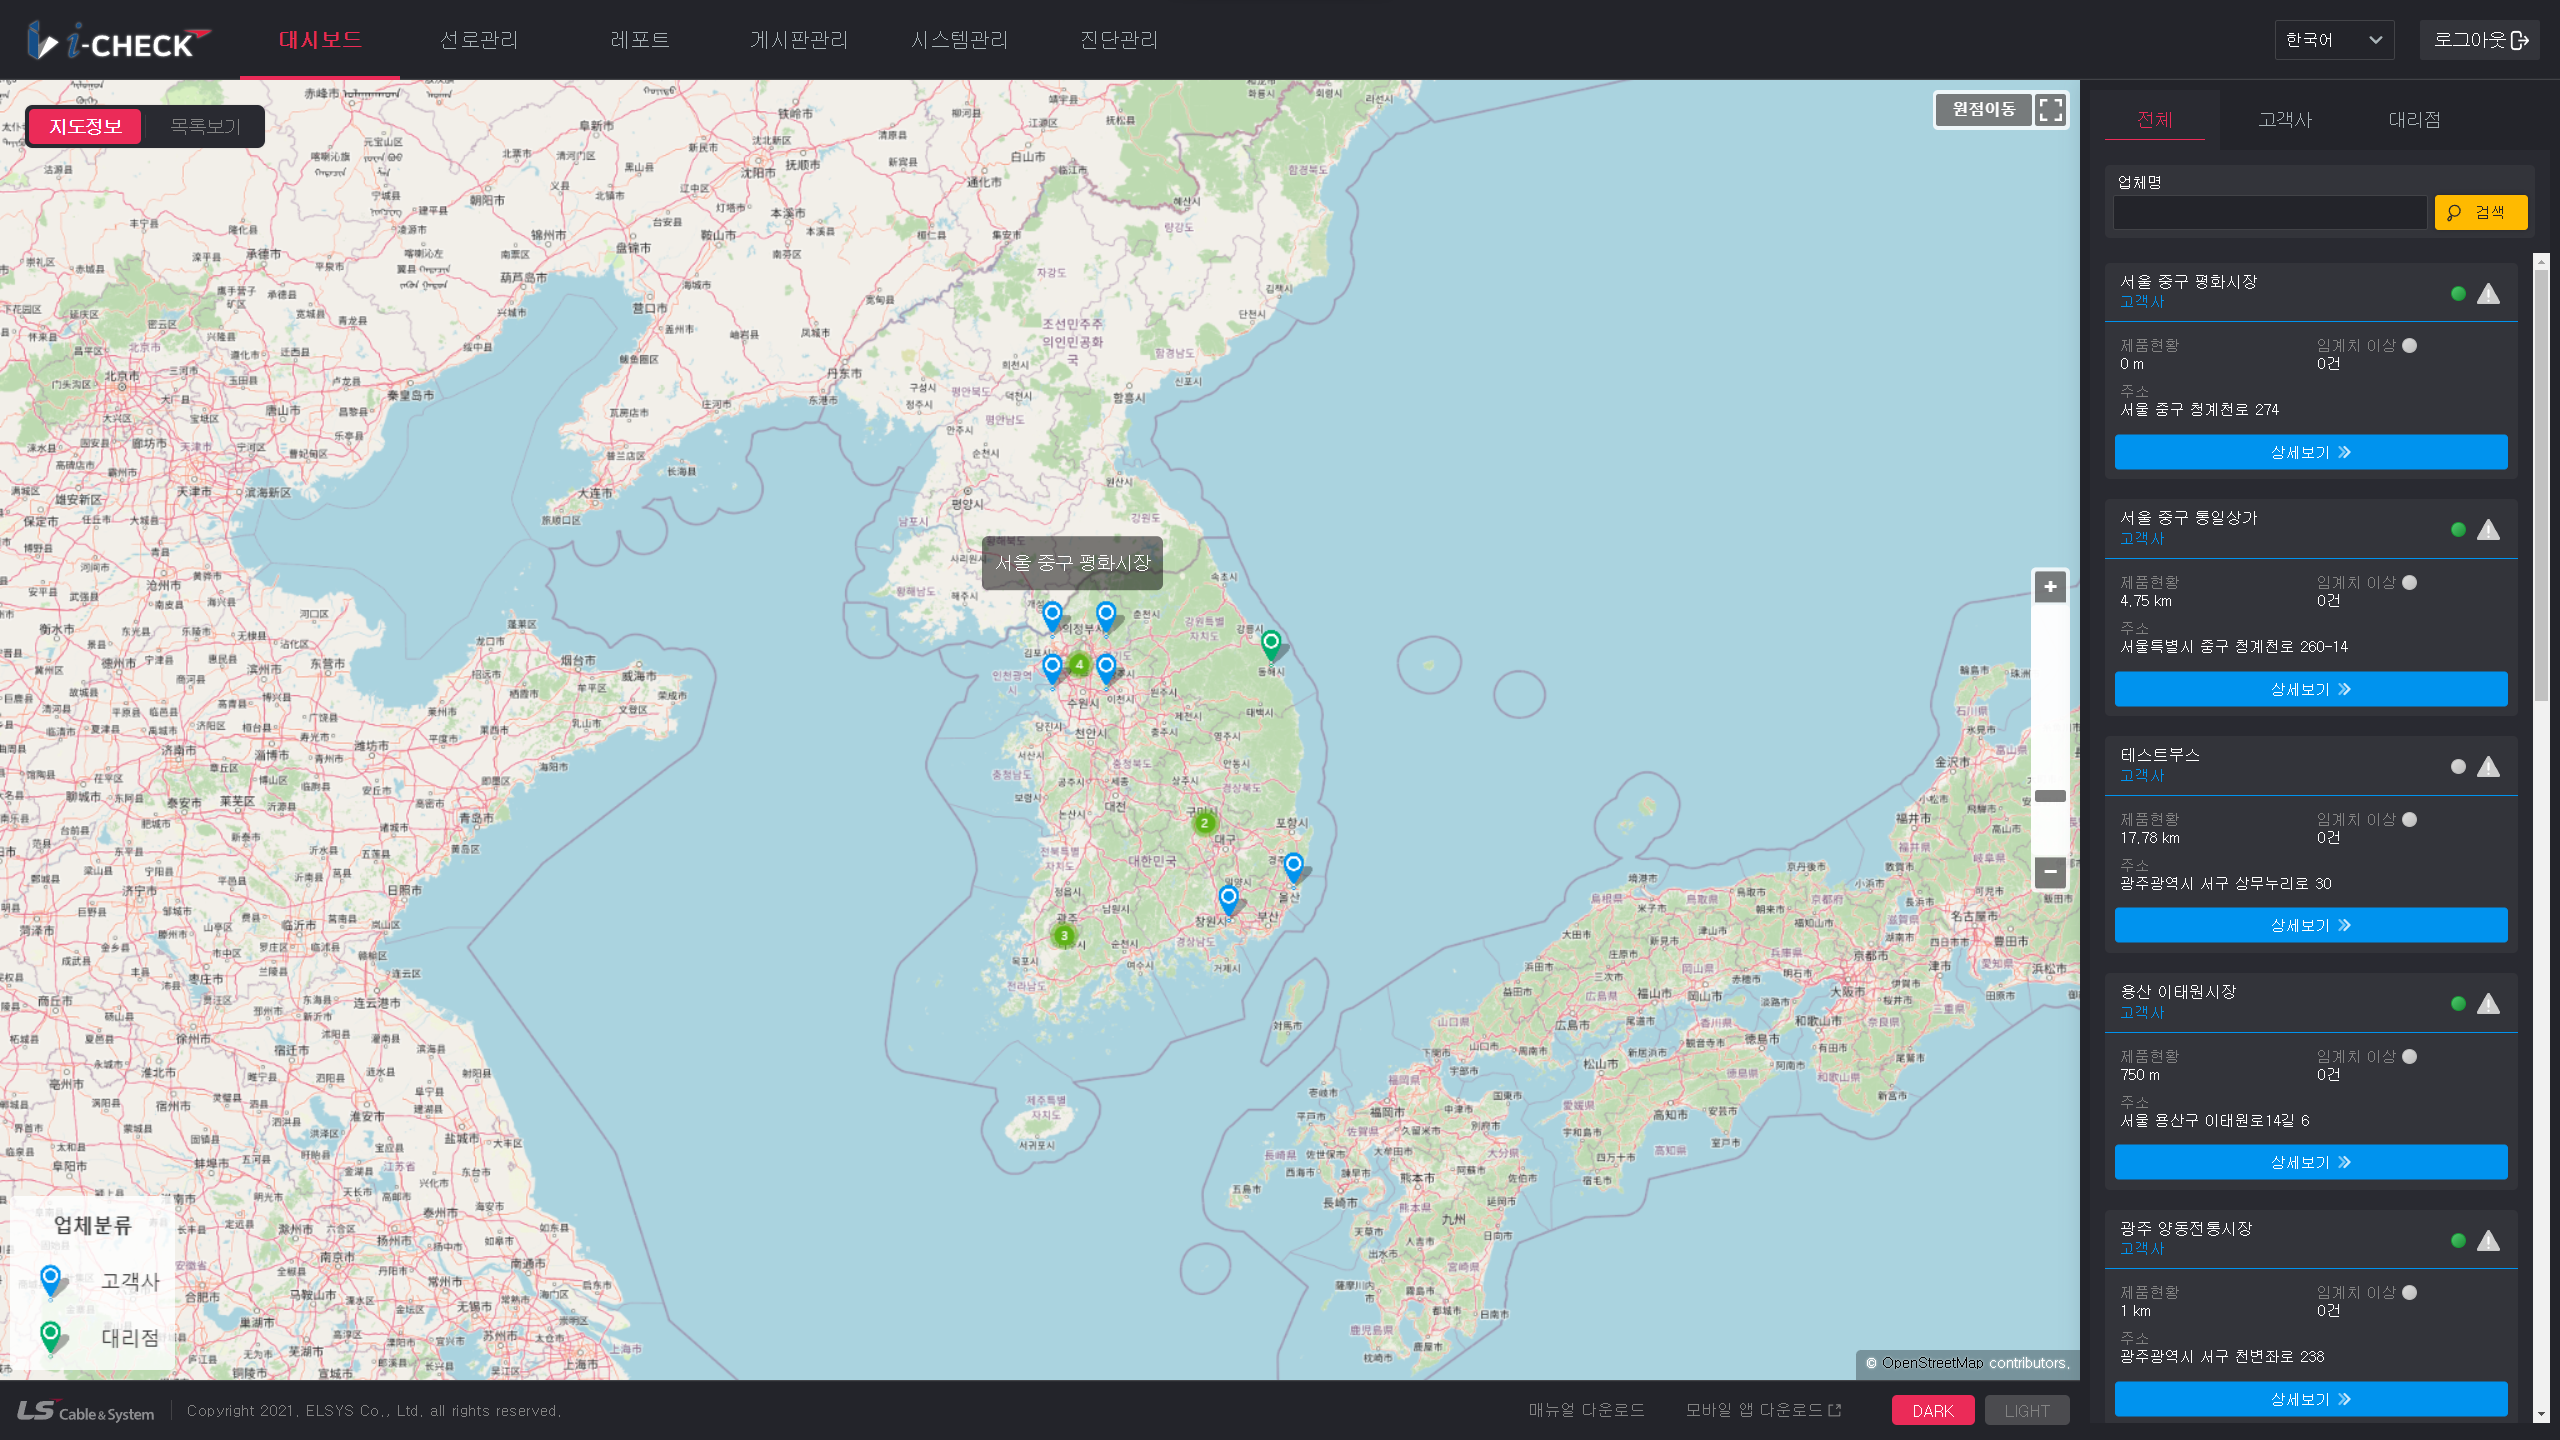Click green status dot for 서울 중구 평화시장
Screen dimensions: 2560x1440
tap(2458, 294)
